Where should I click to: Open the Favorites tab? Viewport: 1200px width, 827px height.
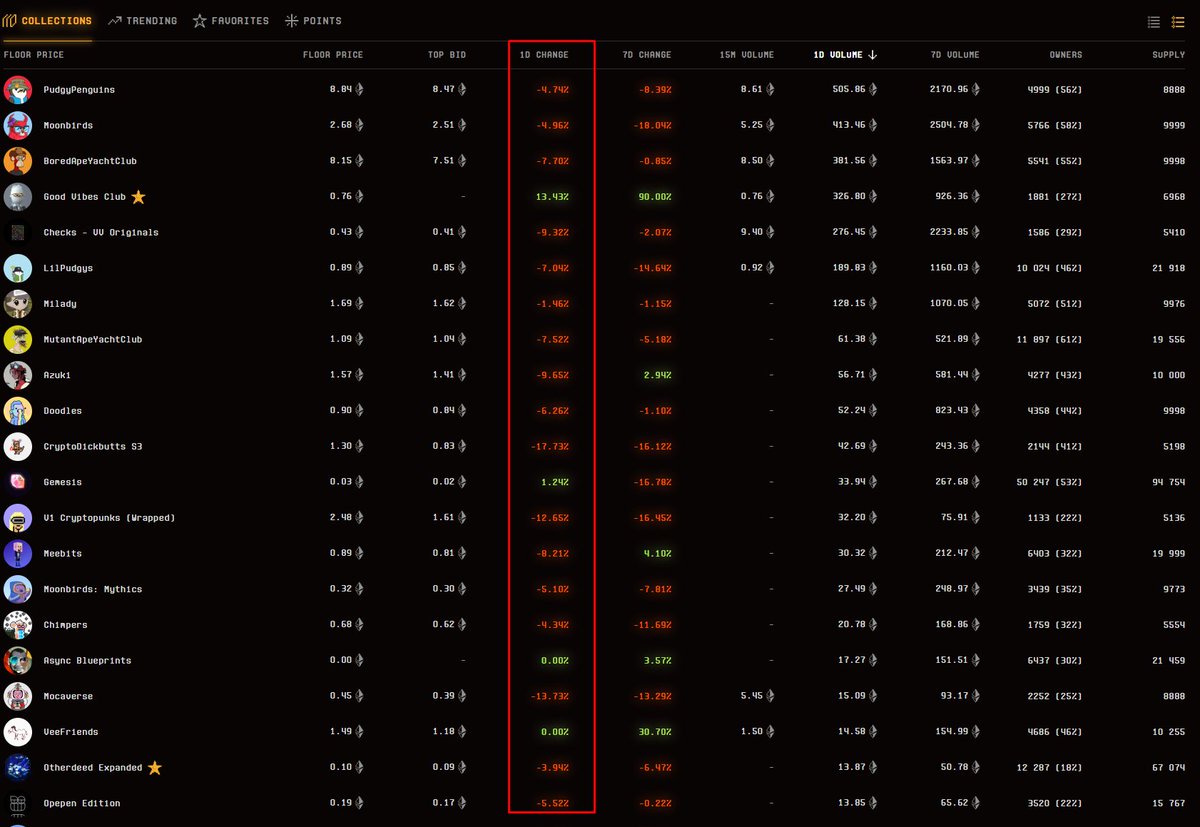pos(231,21)
